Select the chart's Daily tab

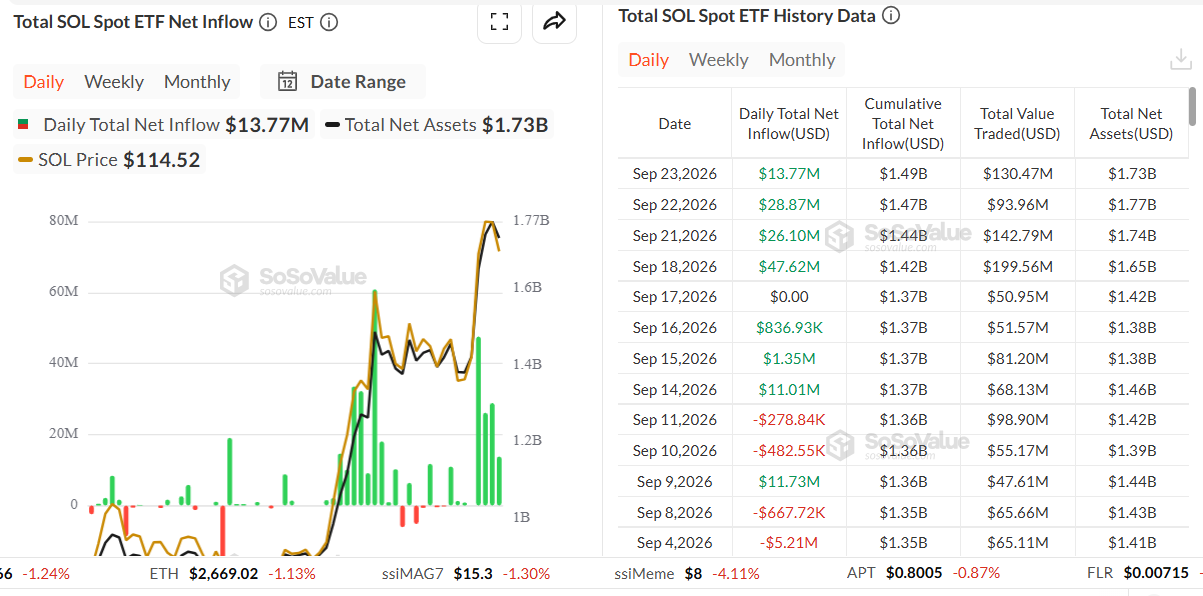tap(44, 82)
